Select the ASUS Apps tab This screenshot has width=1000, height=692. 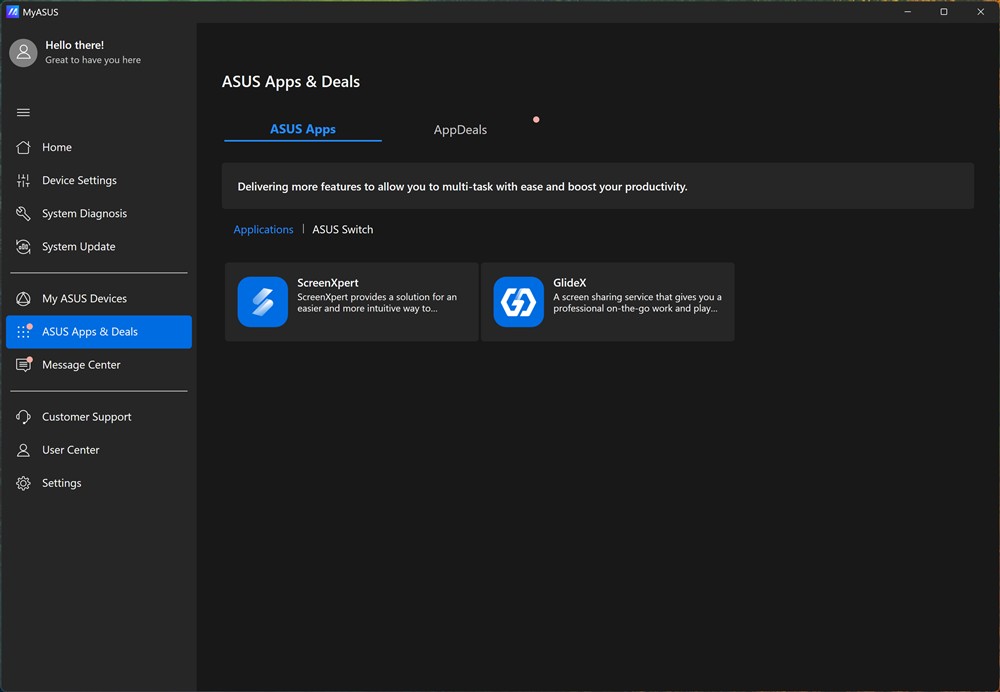click(302, 129)
